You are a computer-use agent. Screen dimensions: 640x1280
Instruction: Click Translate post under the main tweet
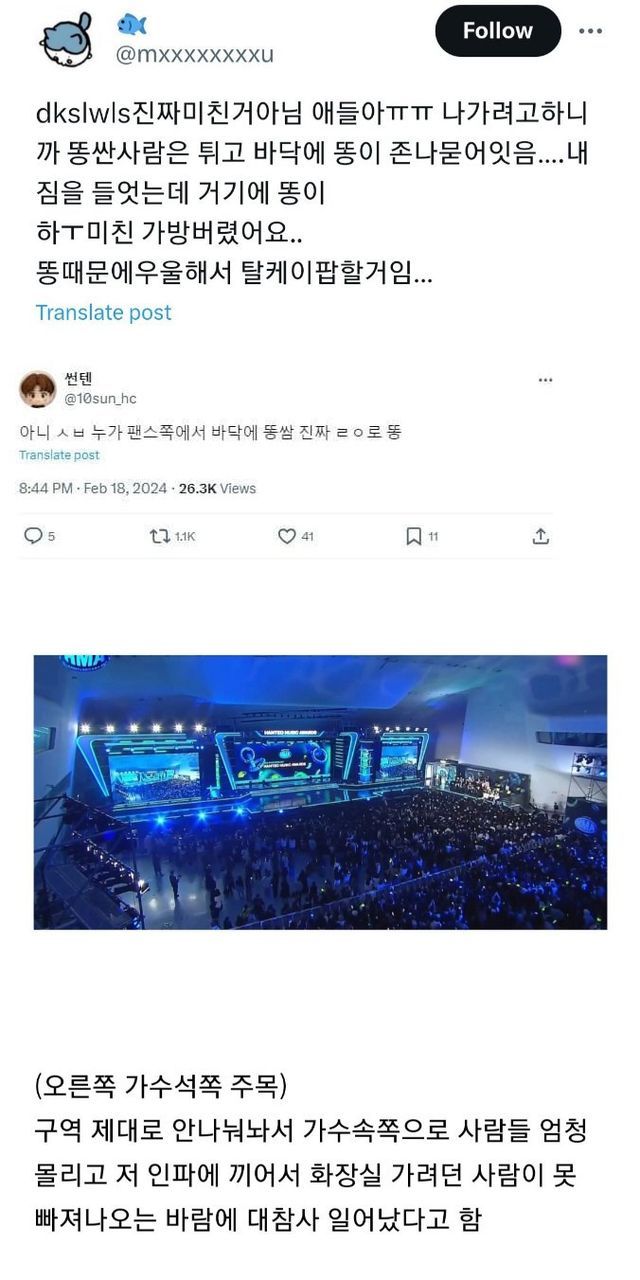103,312
